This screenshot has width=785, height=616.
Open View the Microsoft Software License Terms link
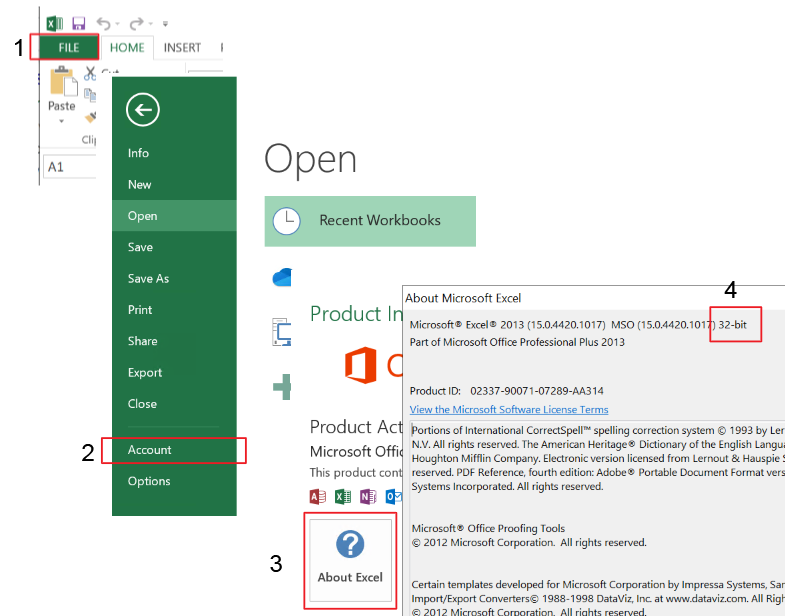coord(509,410)
